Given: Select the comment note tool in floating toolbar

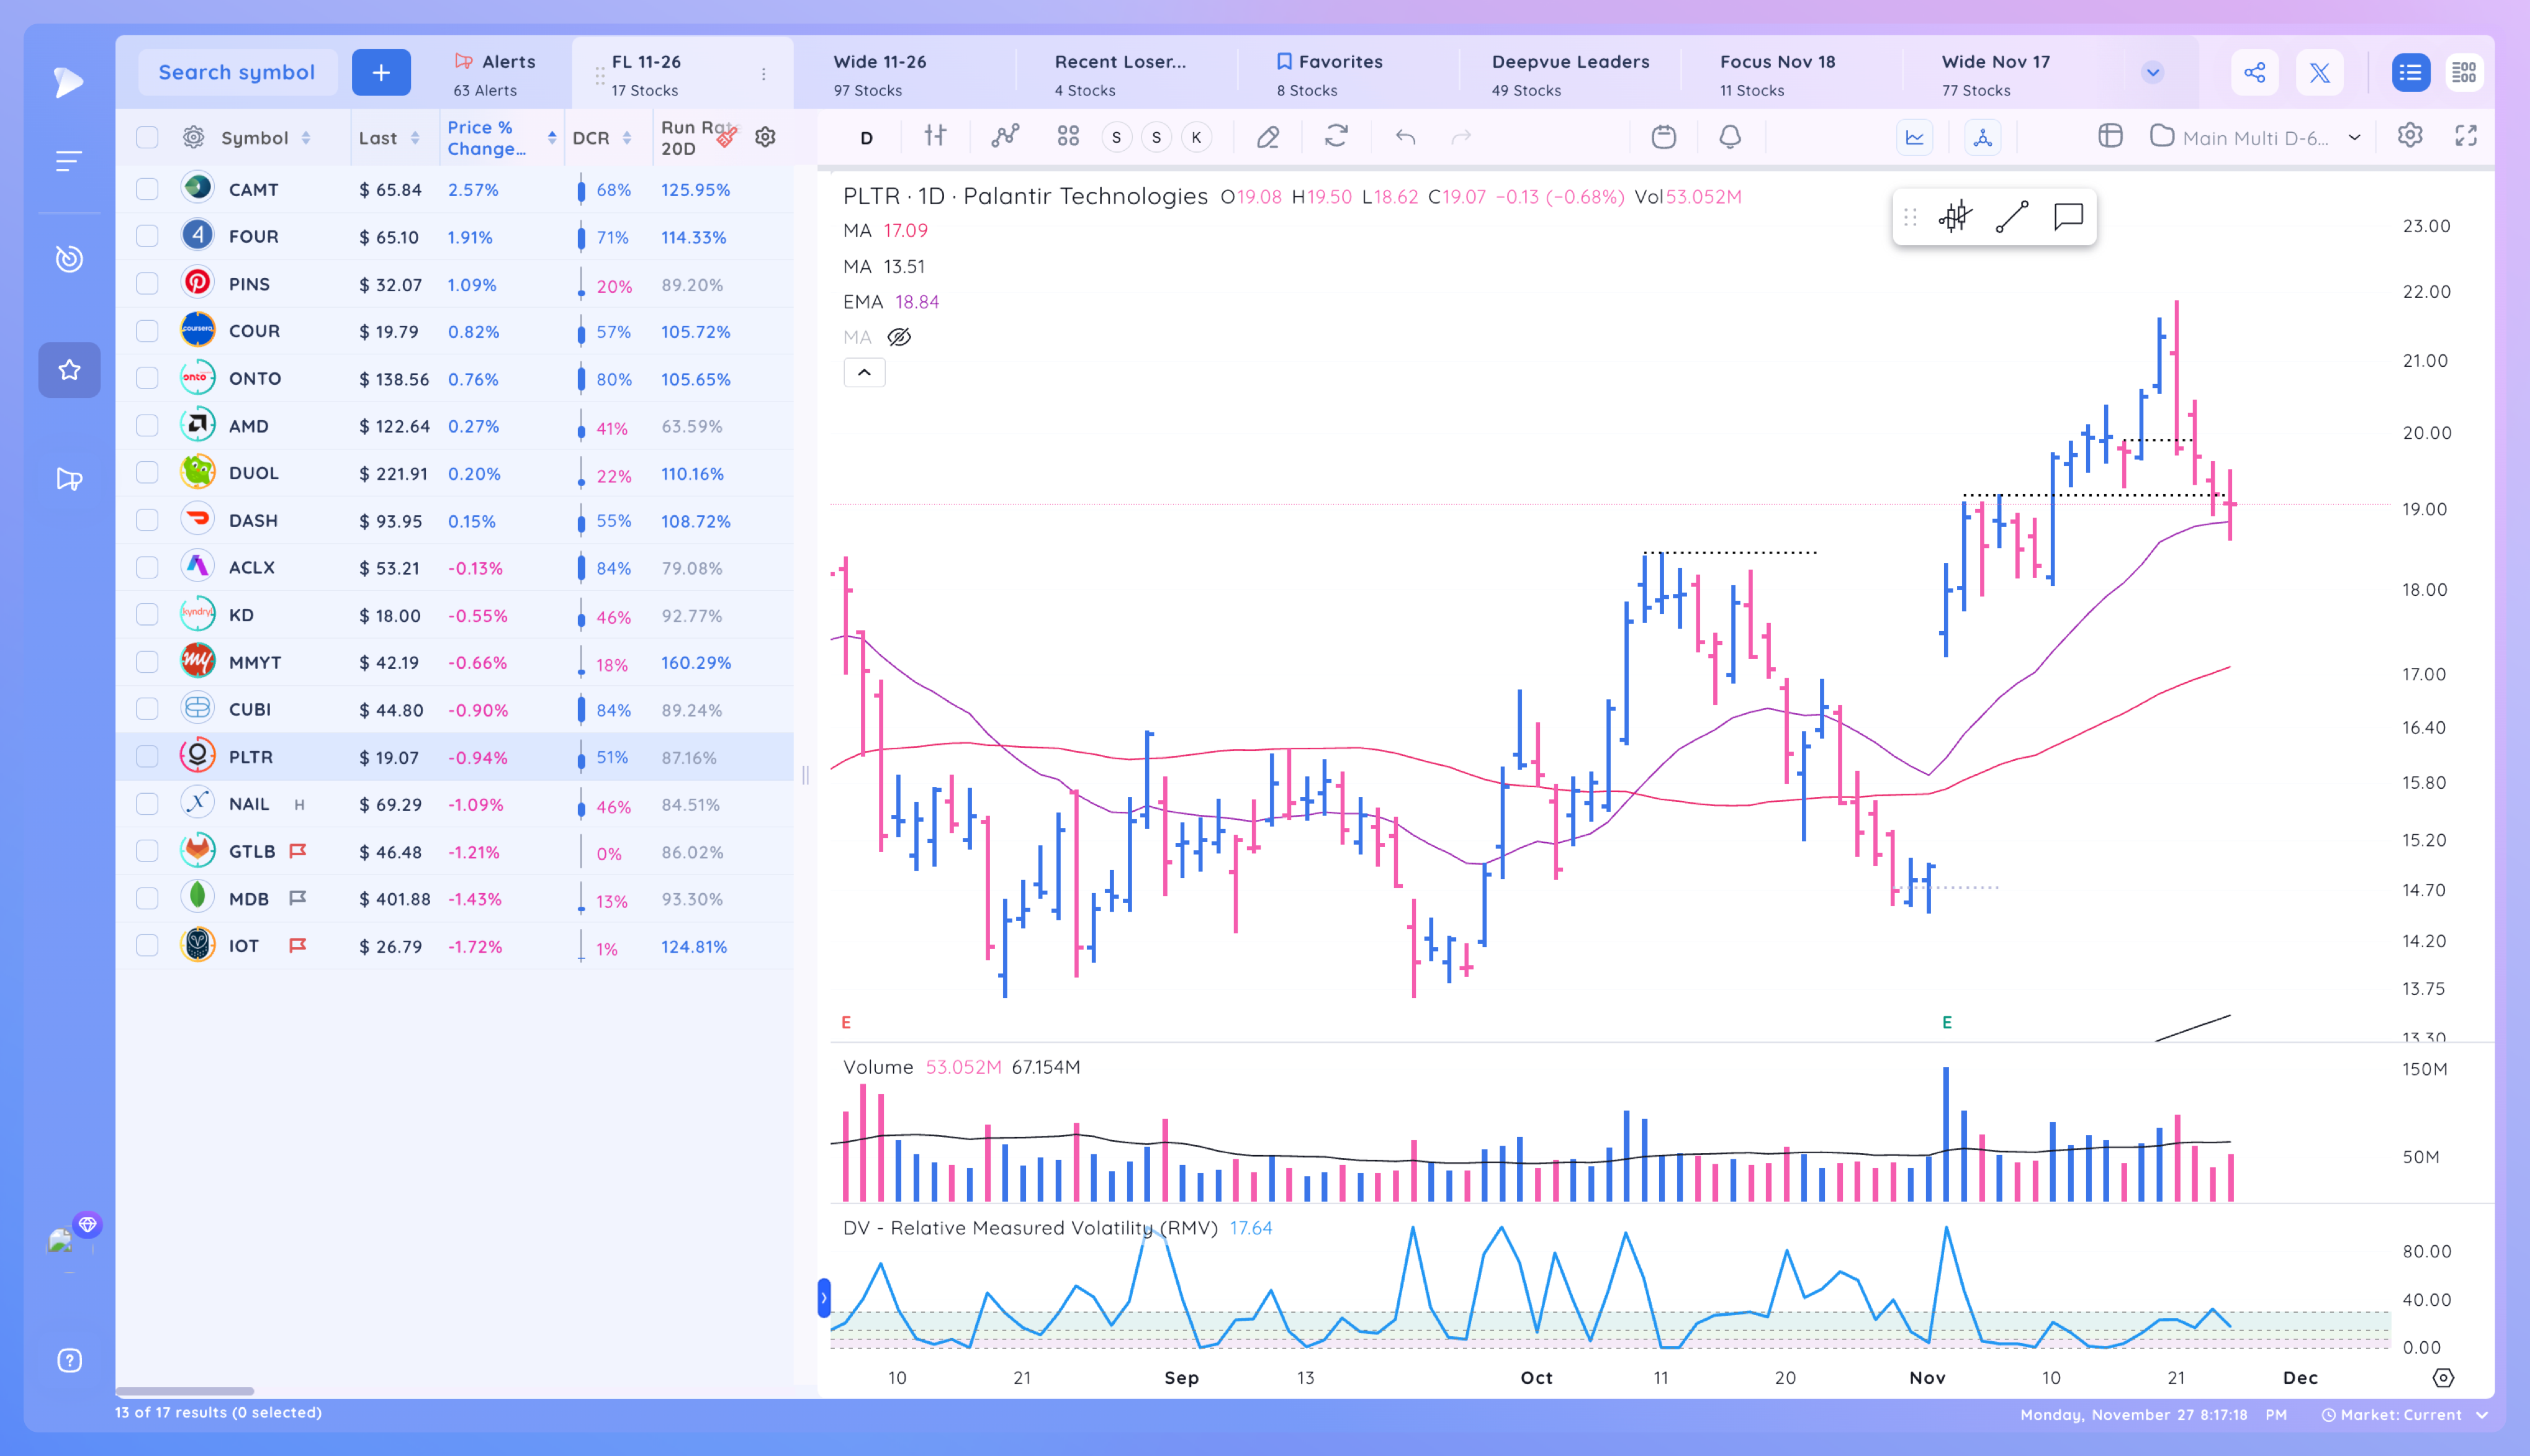Looking at the screenshot, I should pos(2068,216).
